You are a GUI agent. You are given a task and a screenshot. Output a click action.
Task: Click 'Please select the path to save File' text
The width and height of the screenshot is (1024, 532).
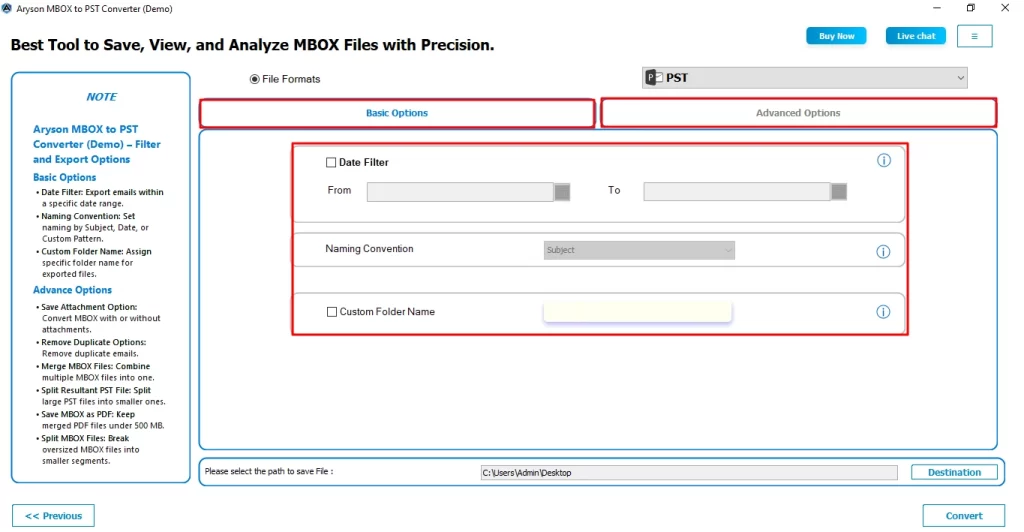click(269, 471)
